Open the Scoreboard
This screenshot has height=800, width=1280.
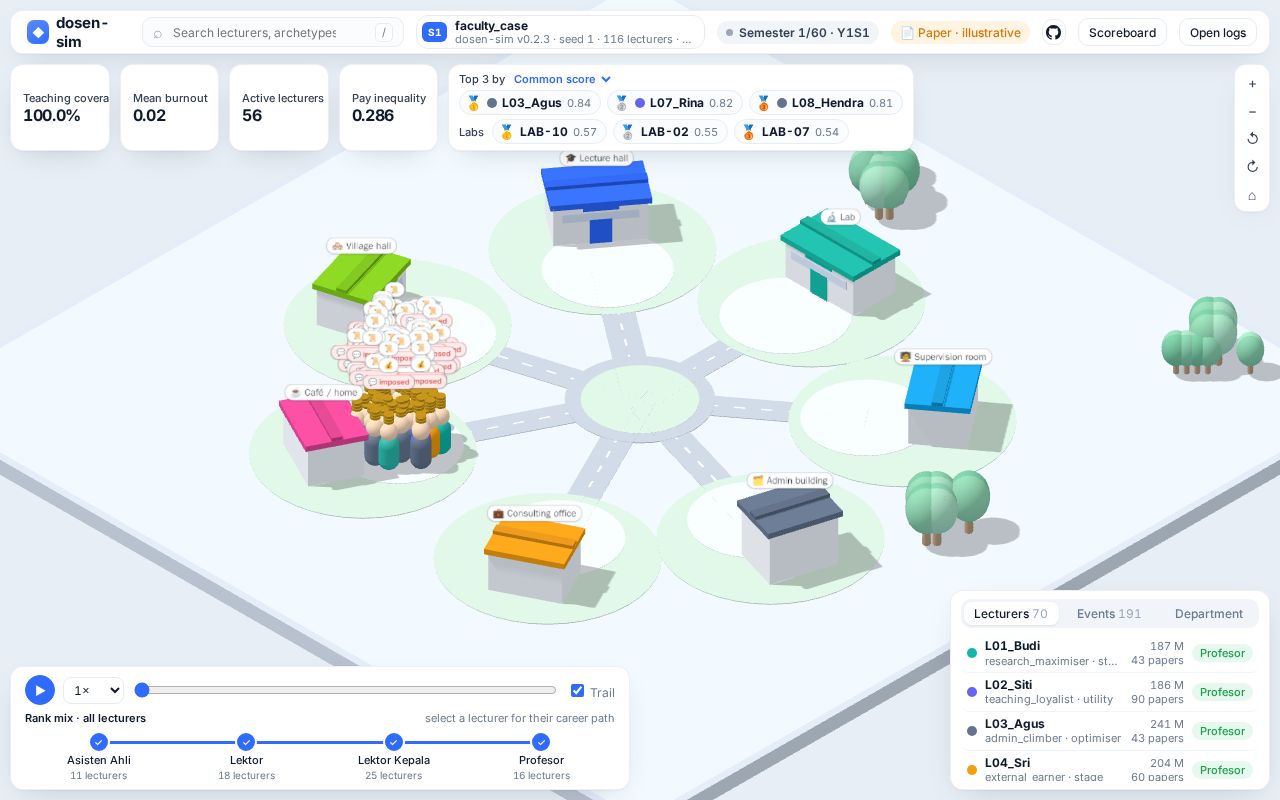[1122, 32]
